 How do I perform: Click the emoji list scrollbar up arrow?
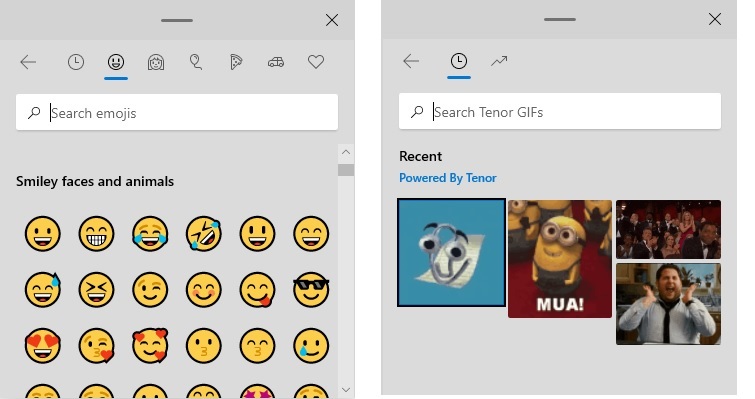[x=346, y=152]
